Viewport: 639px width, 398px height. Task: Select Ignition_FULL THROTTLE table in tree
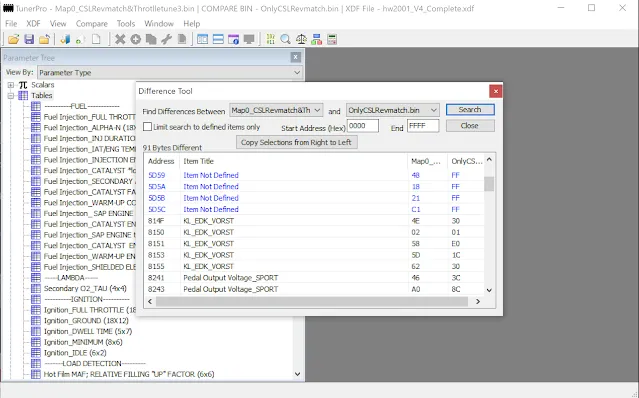click(x=90, y=310)
